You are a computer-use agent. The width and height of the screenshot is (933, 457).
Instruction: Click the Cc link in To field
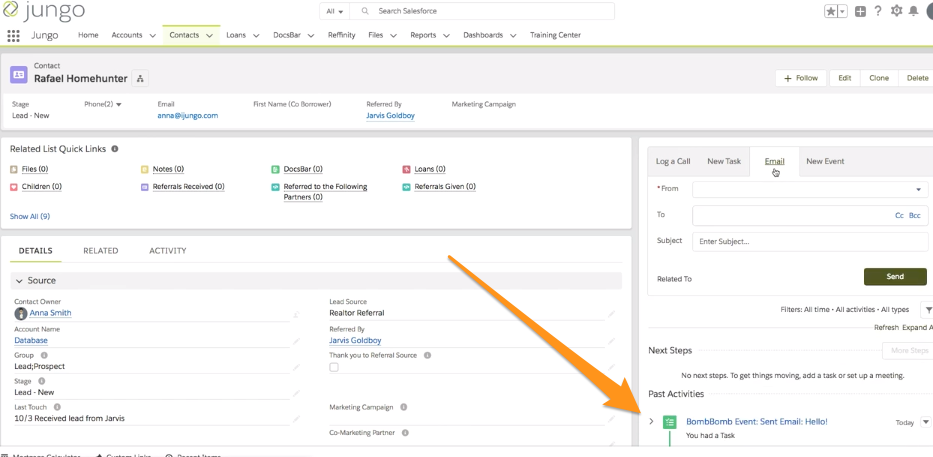pyautogui.click(x=900, y=215)
